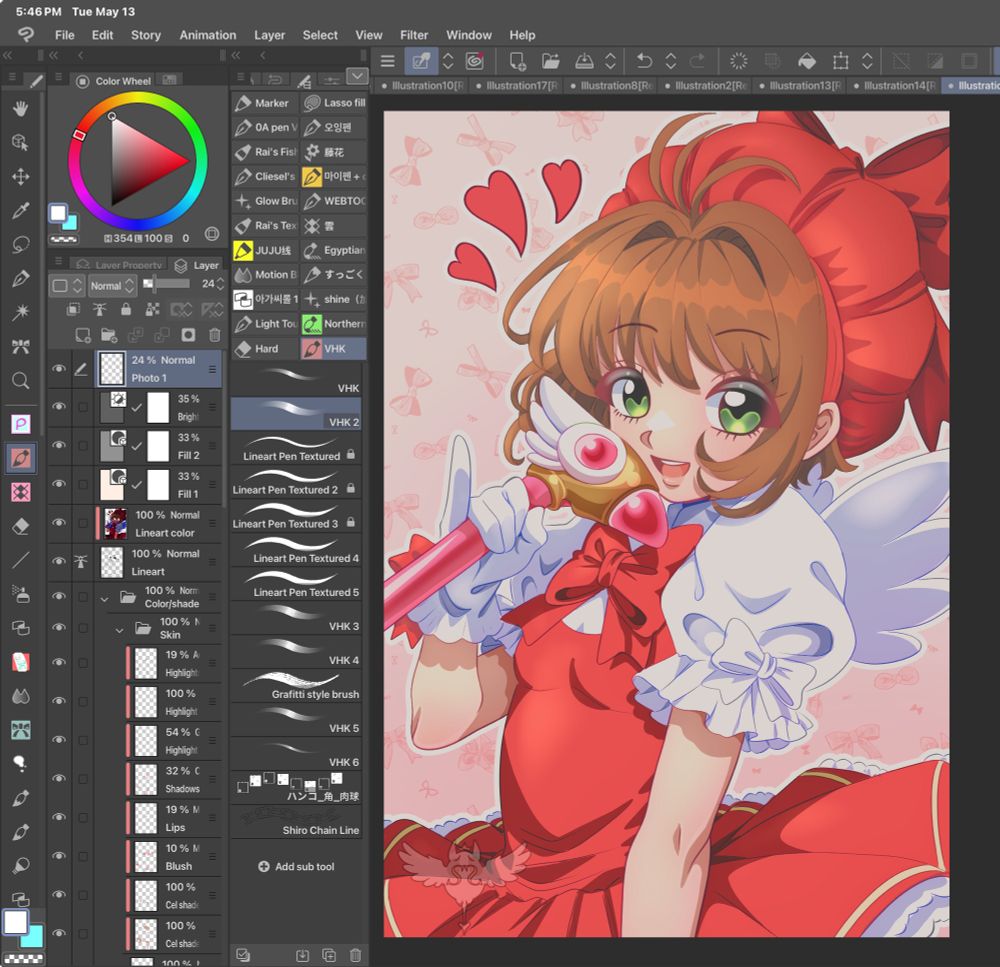Select the Lineart color layer thumbnail
This screenshot has width=1000, height=967.
[x=115, y=523]
